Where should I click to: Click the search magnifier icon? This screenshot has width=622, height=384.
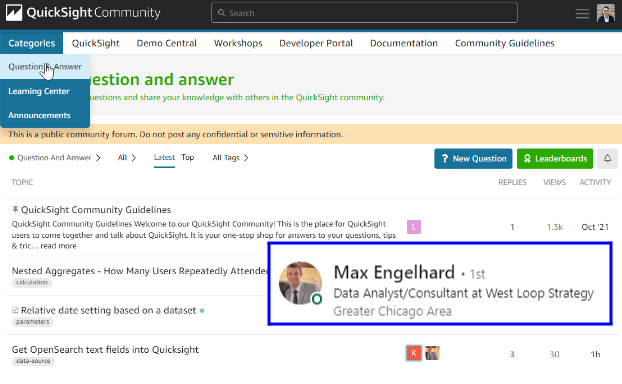pos(221,13)
